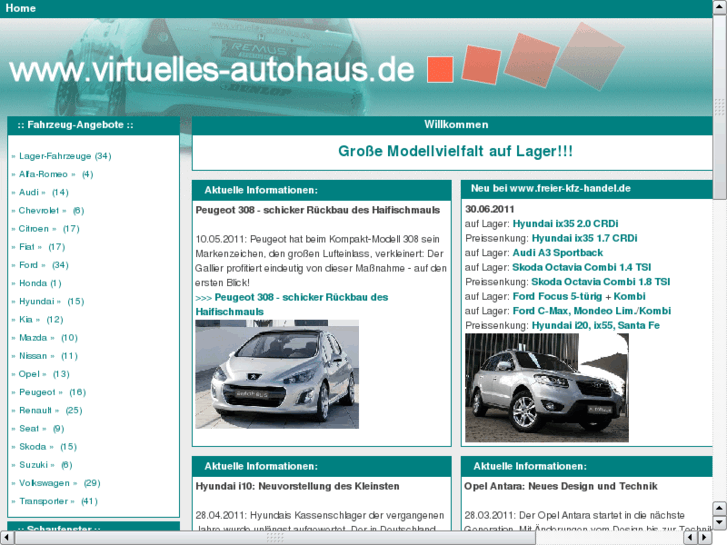Click the scroll right arrow at far right
Image resolution: width=727 pixels, height=545 pixels.
coord(705,538)
